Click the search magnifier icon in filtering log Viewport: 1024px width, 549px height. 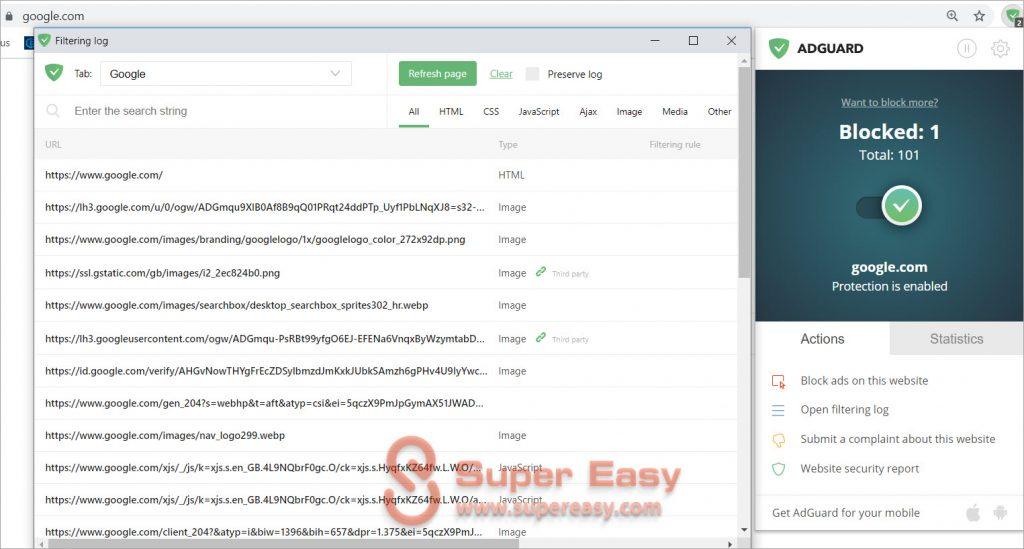click(53, 111)
